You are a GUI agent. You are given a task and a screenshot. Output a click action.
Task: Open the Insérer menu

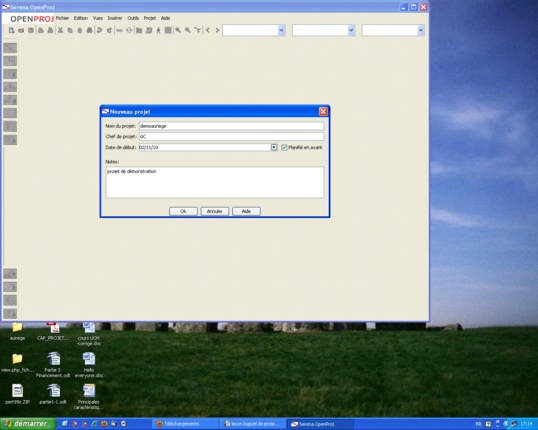[x=115, y=18]
